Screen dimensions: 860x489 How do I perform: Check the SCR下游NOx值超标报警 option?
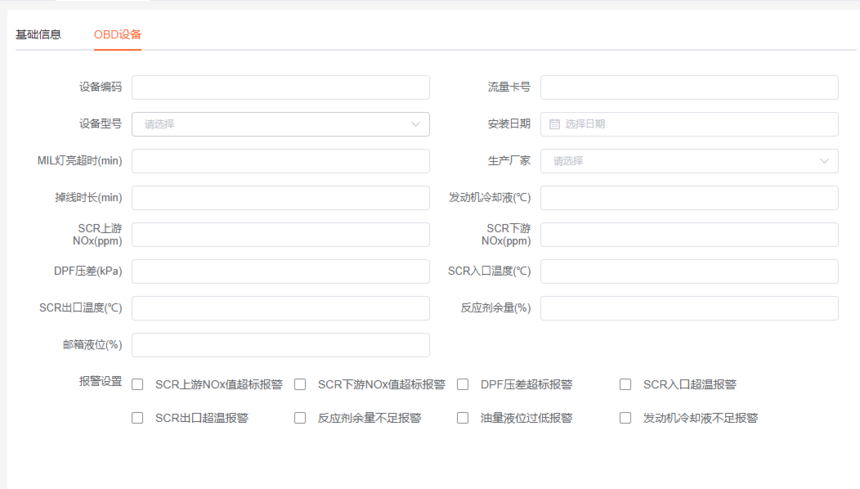pos(300,385)
